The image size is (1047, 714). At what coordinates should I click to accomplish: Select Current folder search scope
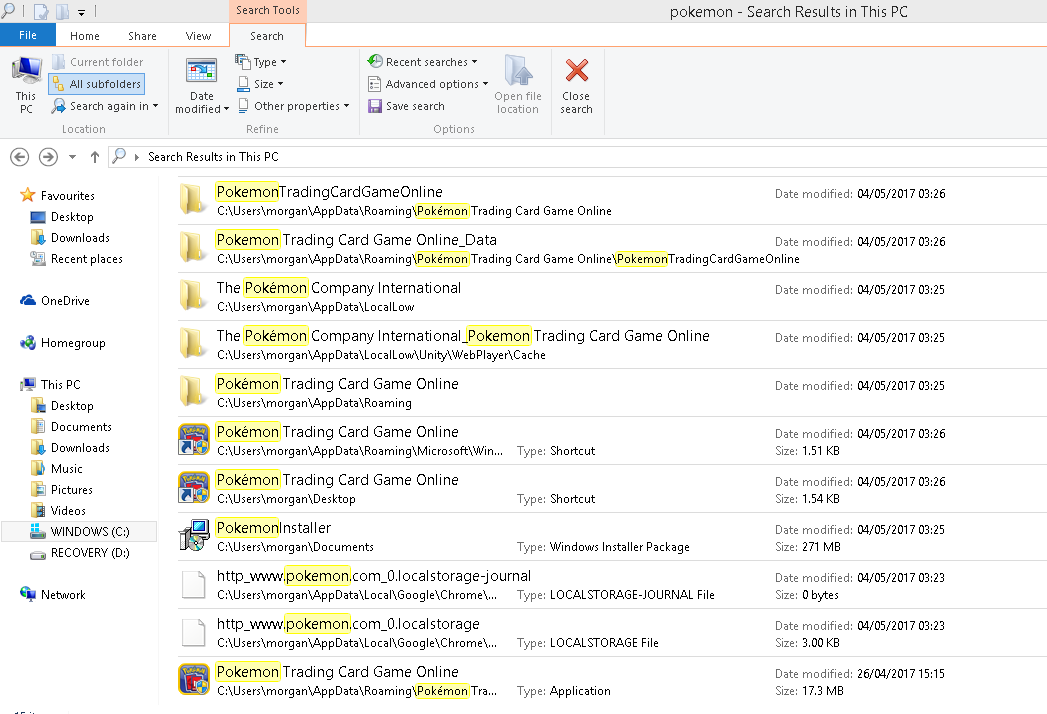click(x=97, y=62)
